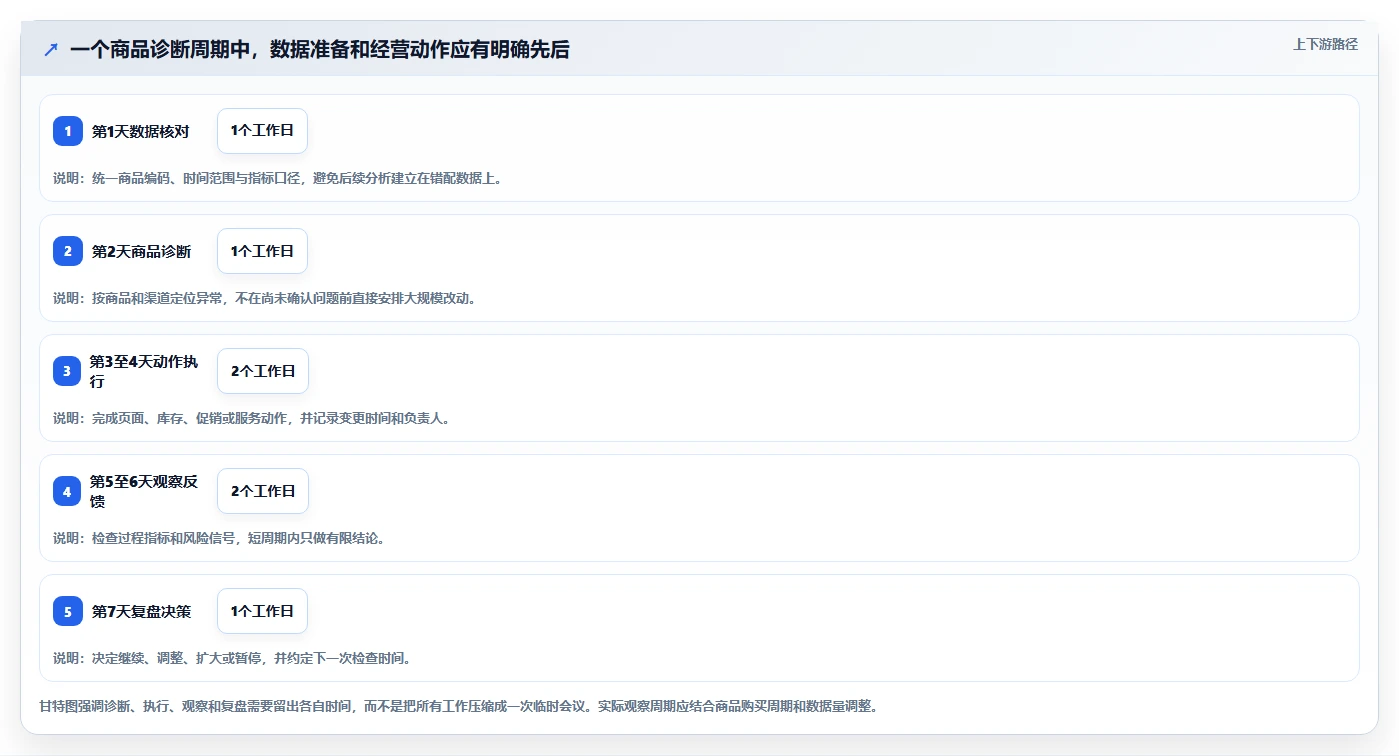The width and height of the screenshot is (1399, 756).
Task: Click the description starting 统一商品编码
Action: coord(278,178)
